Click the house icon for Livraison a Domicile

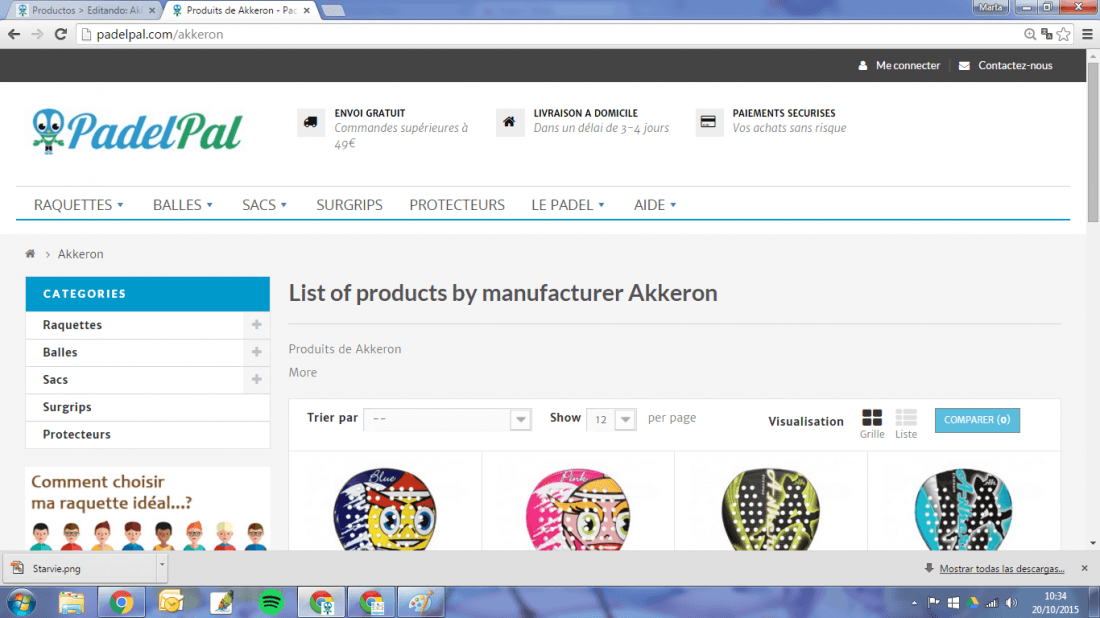[510, 122]
